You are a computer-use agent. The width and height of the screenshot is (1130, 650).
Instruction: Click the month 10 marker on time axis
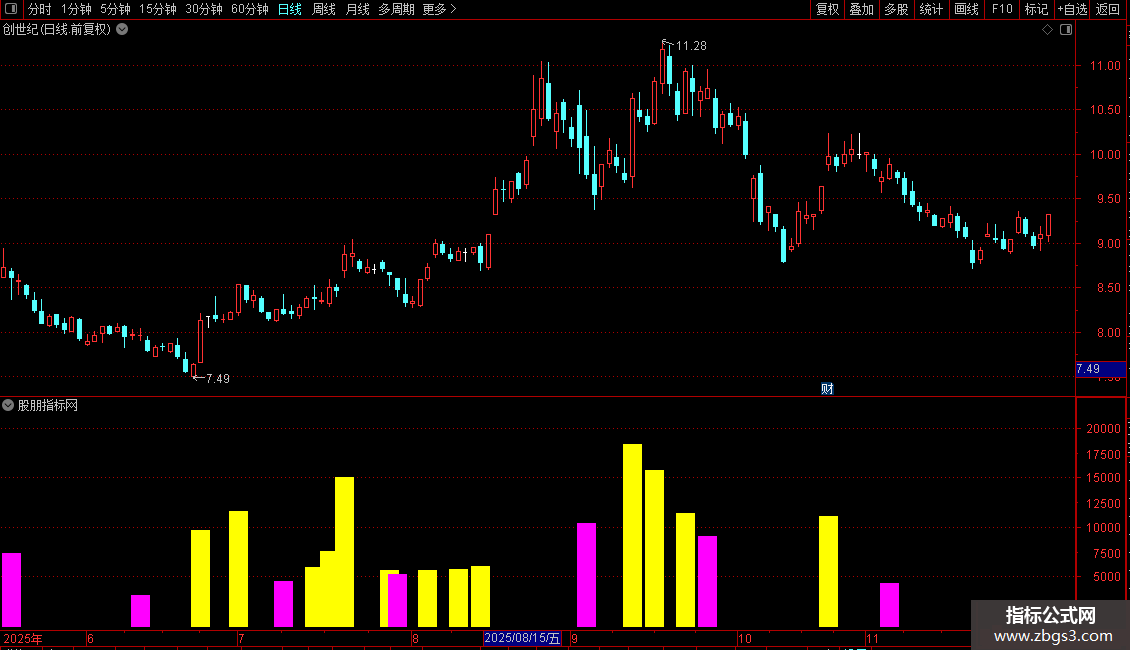[744, 638]
